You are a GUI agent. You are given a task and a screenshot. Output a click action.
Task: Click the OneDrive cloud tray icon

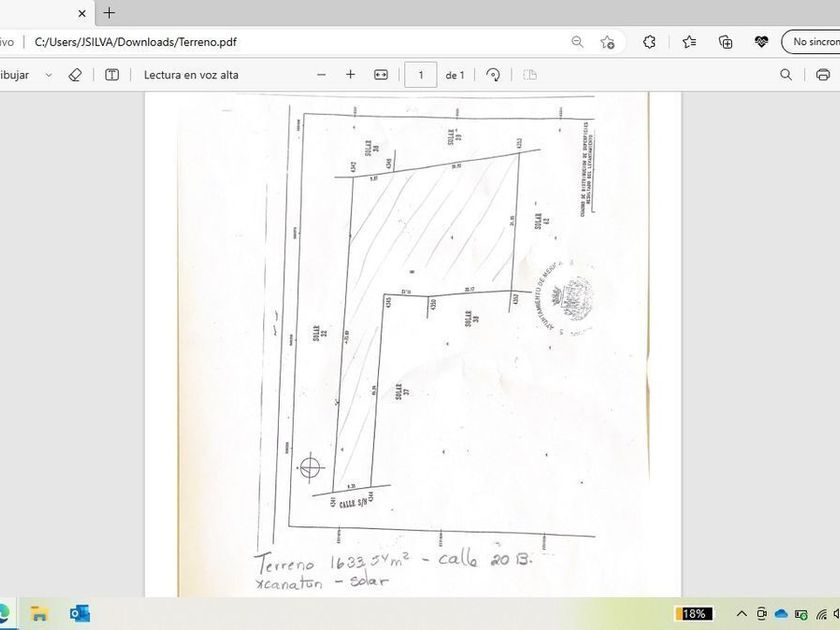781,614
